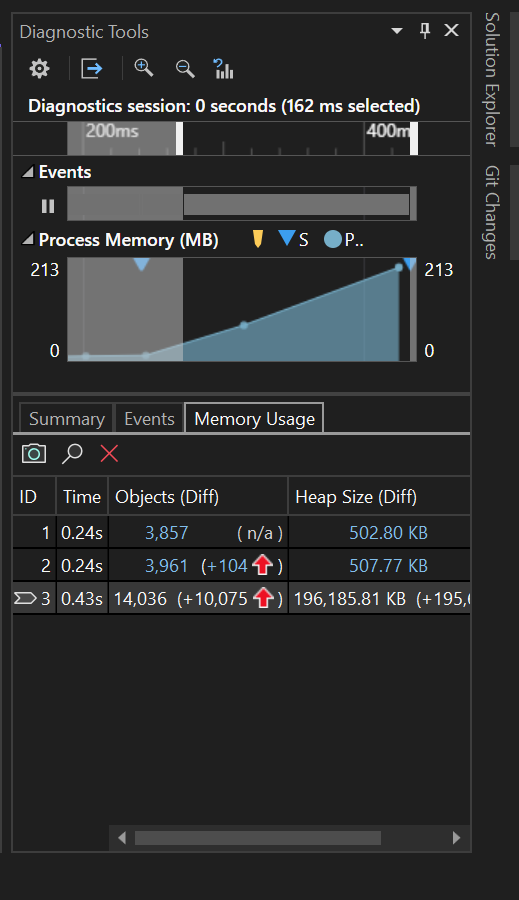Click heap size 196,185.81 KB value
Screen dimensions: 519x900
point(350,599)
